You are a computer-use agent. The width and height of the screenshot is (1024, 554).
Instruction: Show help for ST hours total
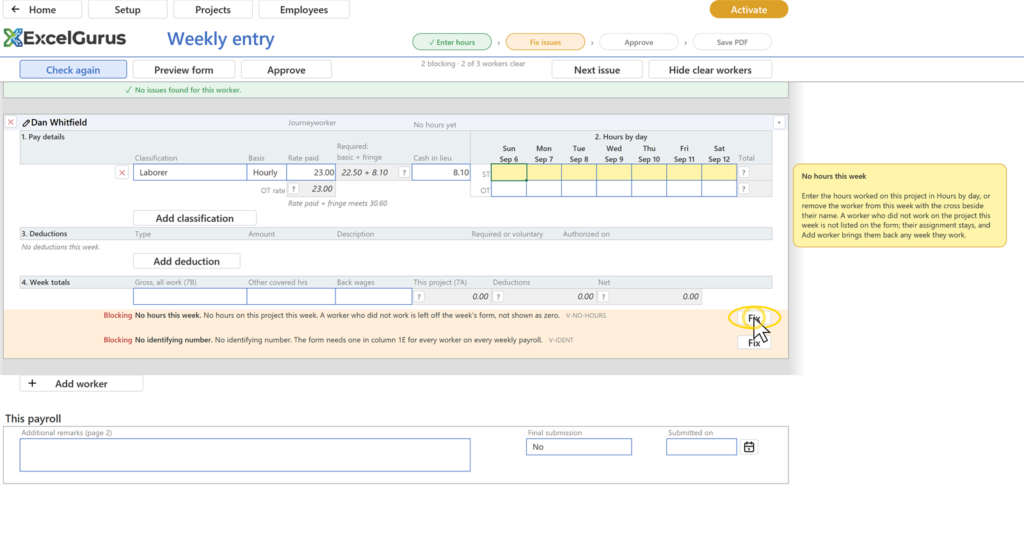pyautogui.click(x=743, y=172)
